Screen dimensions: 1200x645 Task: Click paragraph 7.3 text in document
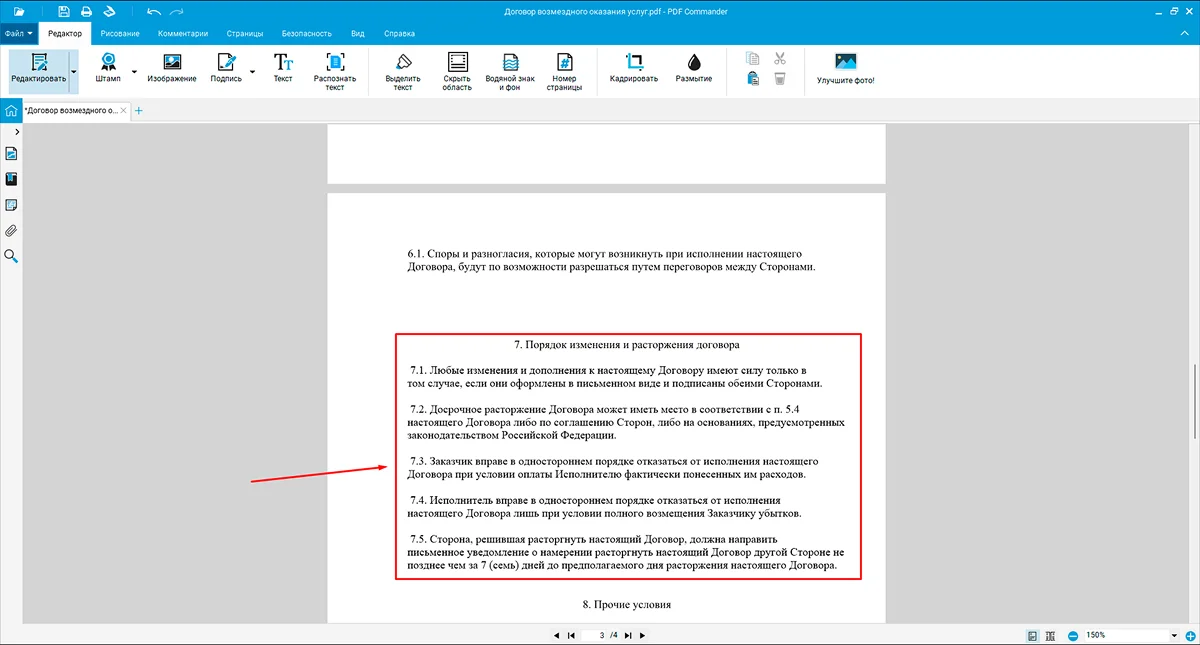(x=614, y=468)
